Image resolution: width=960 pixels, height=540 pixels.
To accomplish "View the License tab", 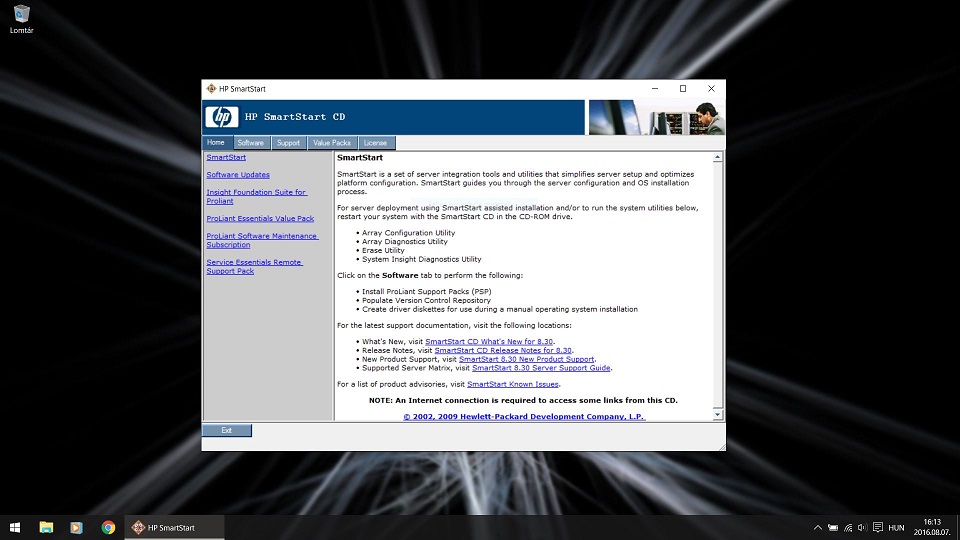I will point(375,143).
